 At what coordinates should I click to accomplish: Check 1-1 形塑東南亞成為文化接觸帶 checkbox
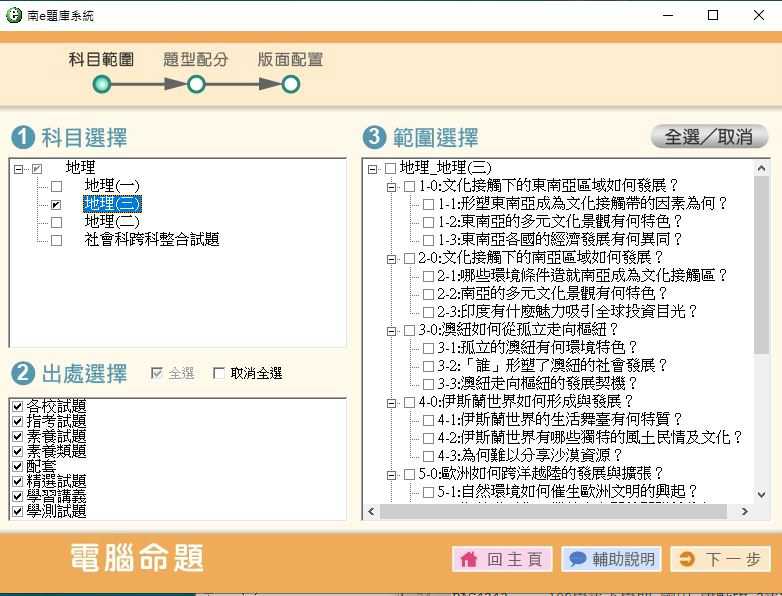click(428, 204)
